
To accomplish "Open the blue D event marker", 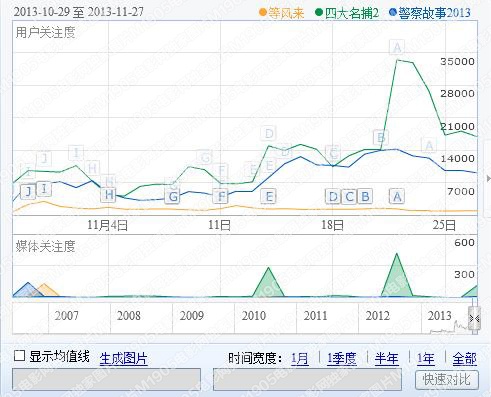I will point(333,197).
